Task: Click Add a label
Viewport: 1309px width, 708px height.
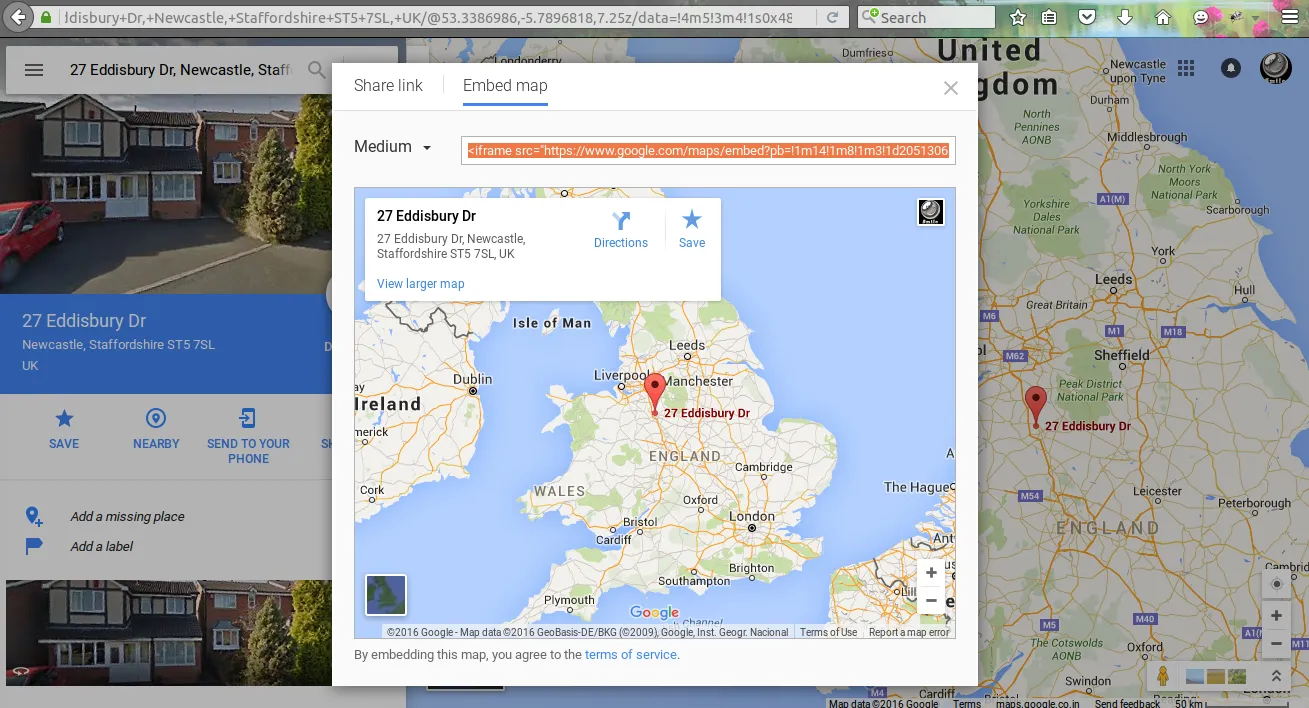Action: (x=101, y=547)
